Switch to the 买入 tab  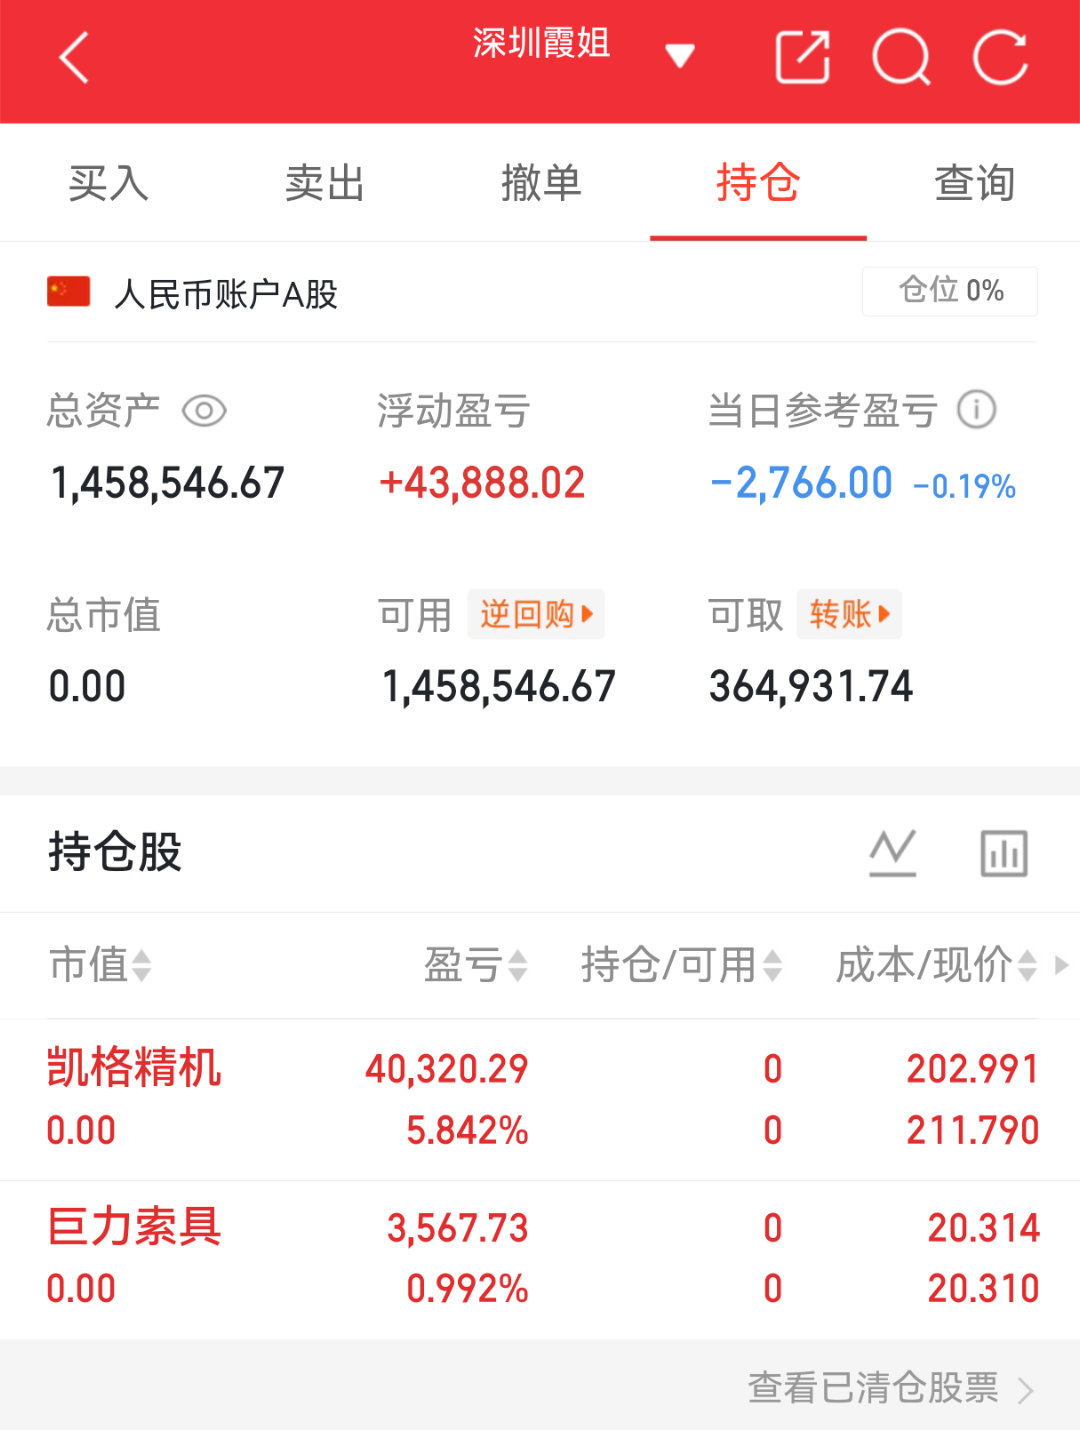108,183
